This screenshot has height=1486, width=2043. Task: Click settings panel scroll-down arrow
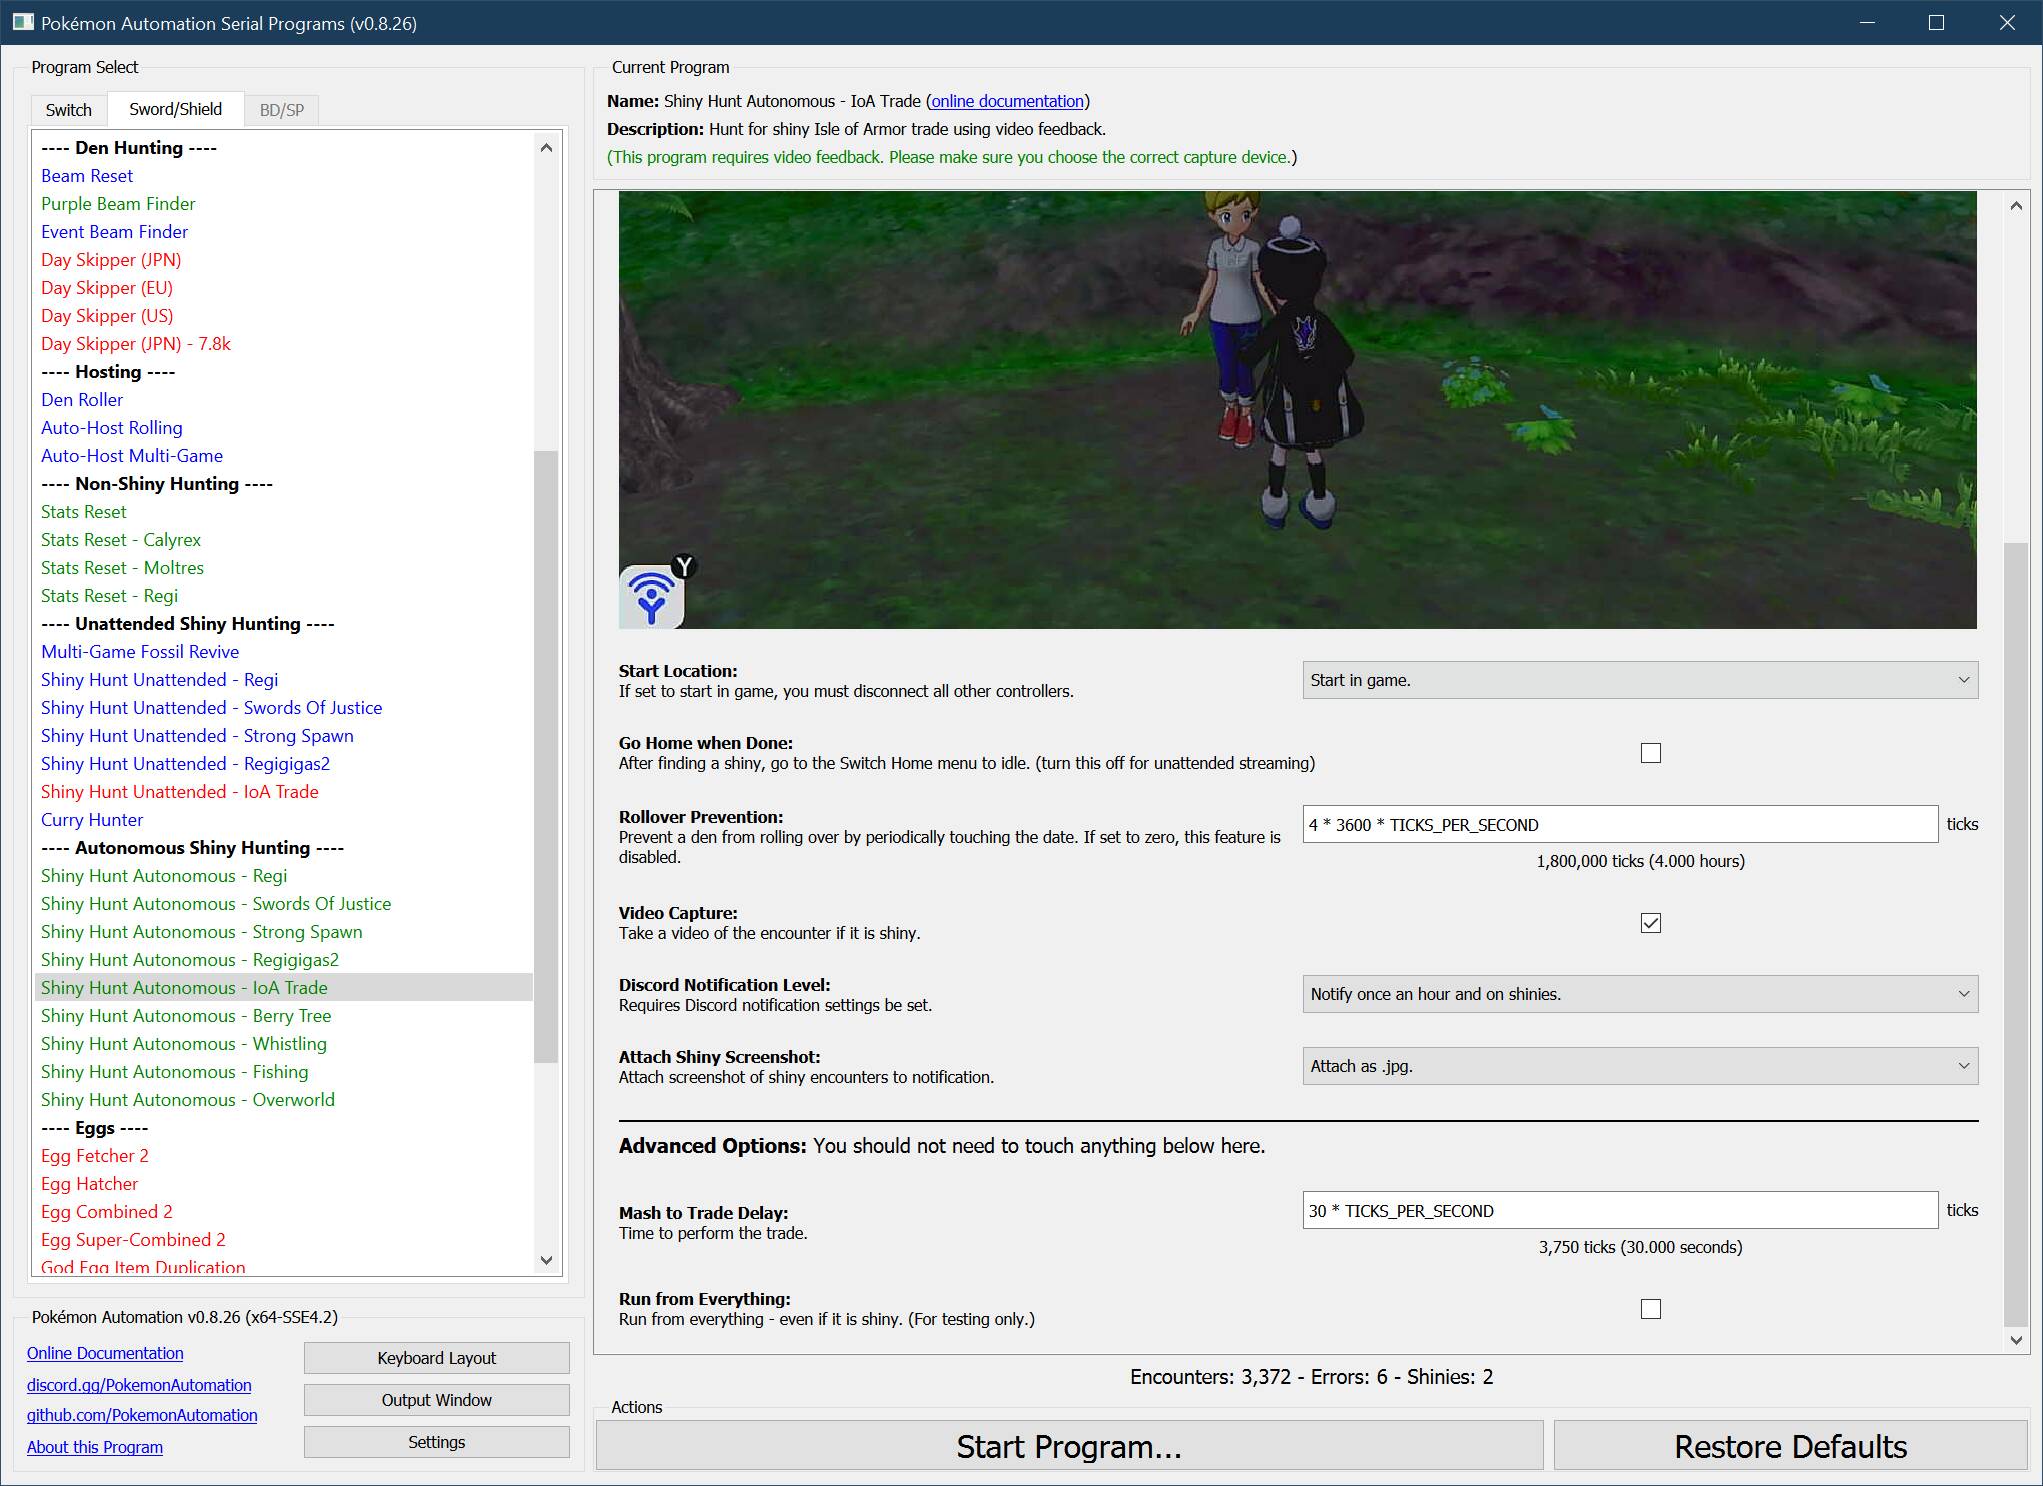(x=2015, y=1340)
